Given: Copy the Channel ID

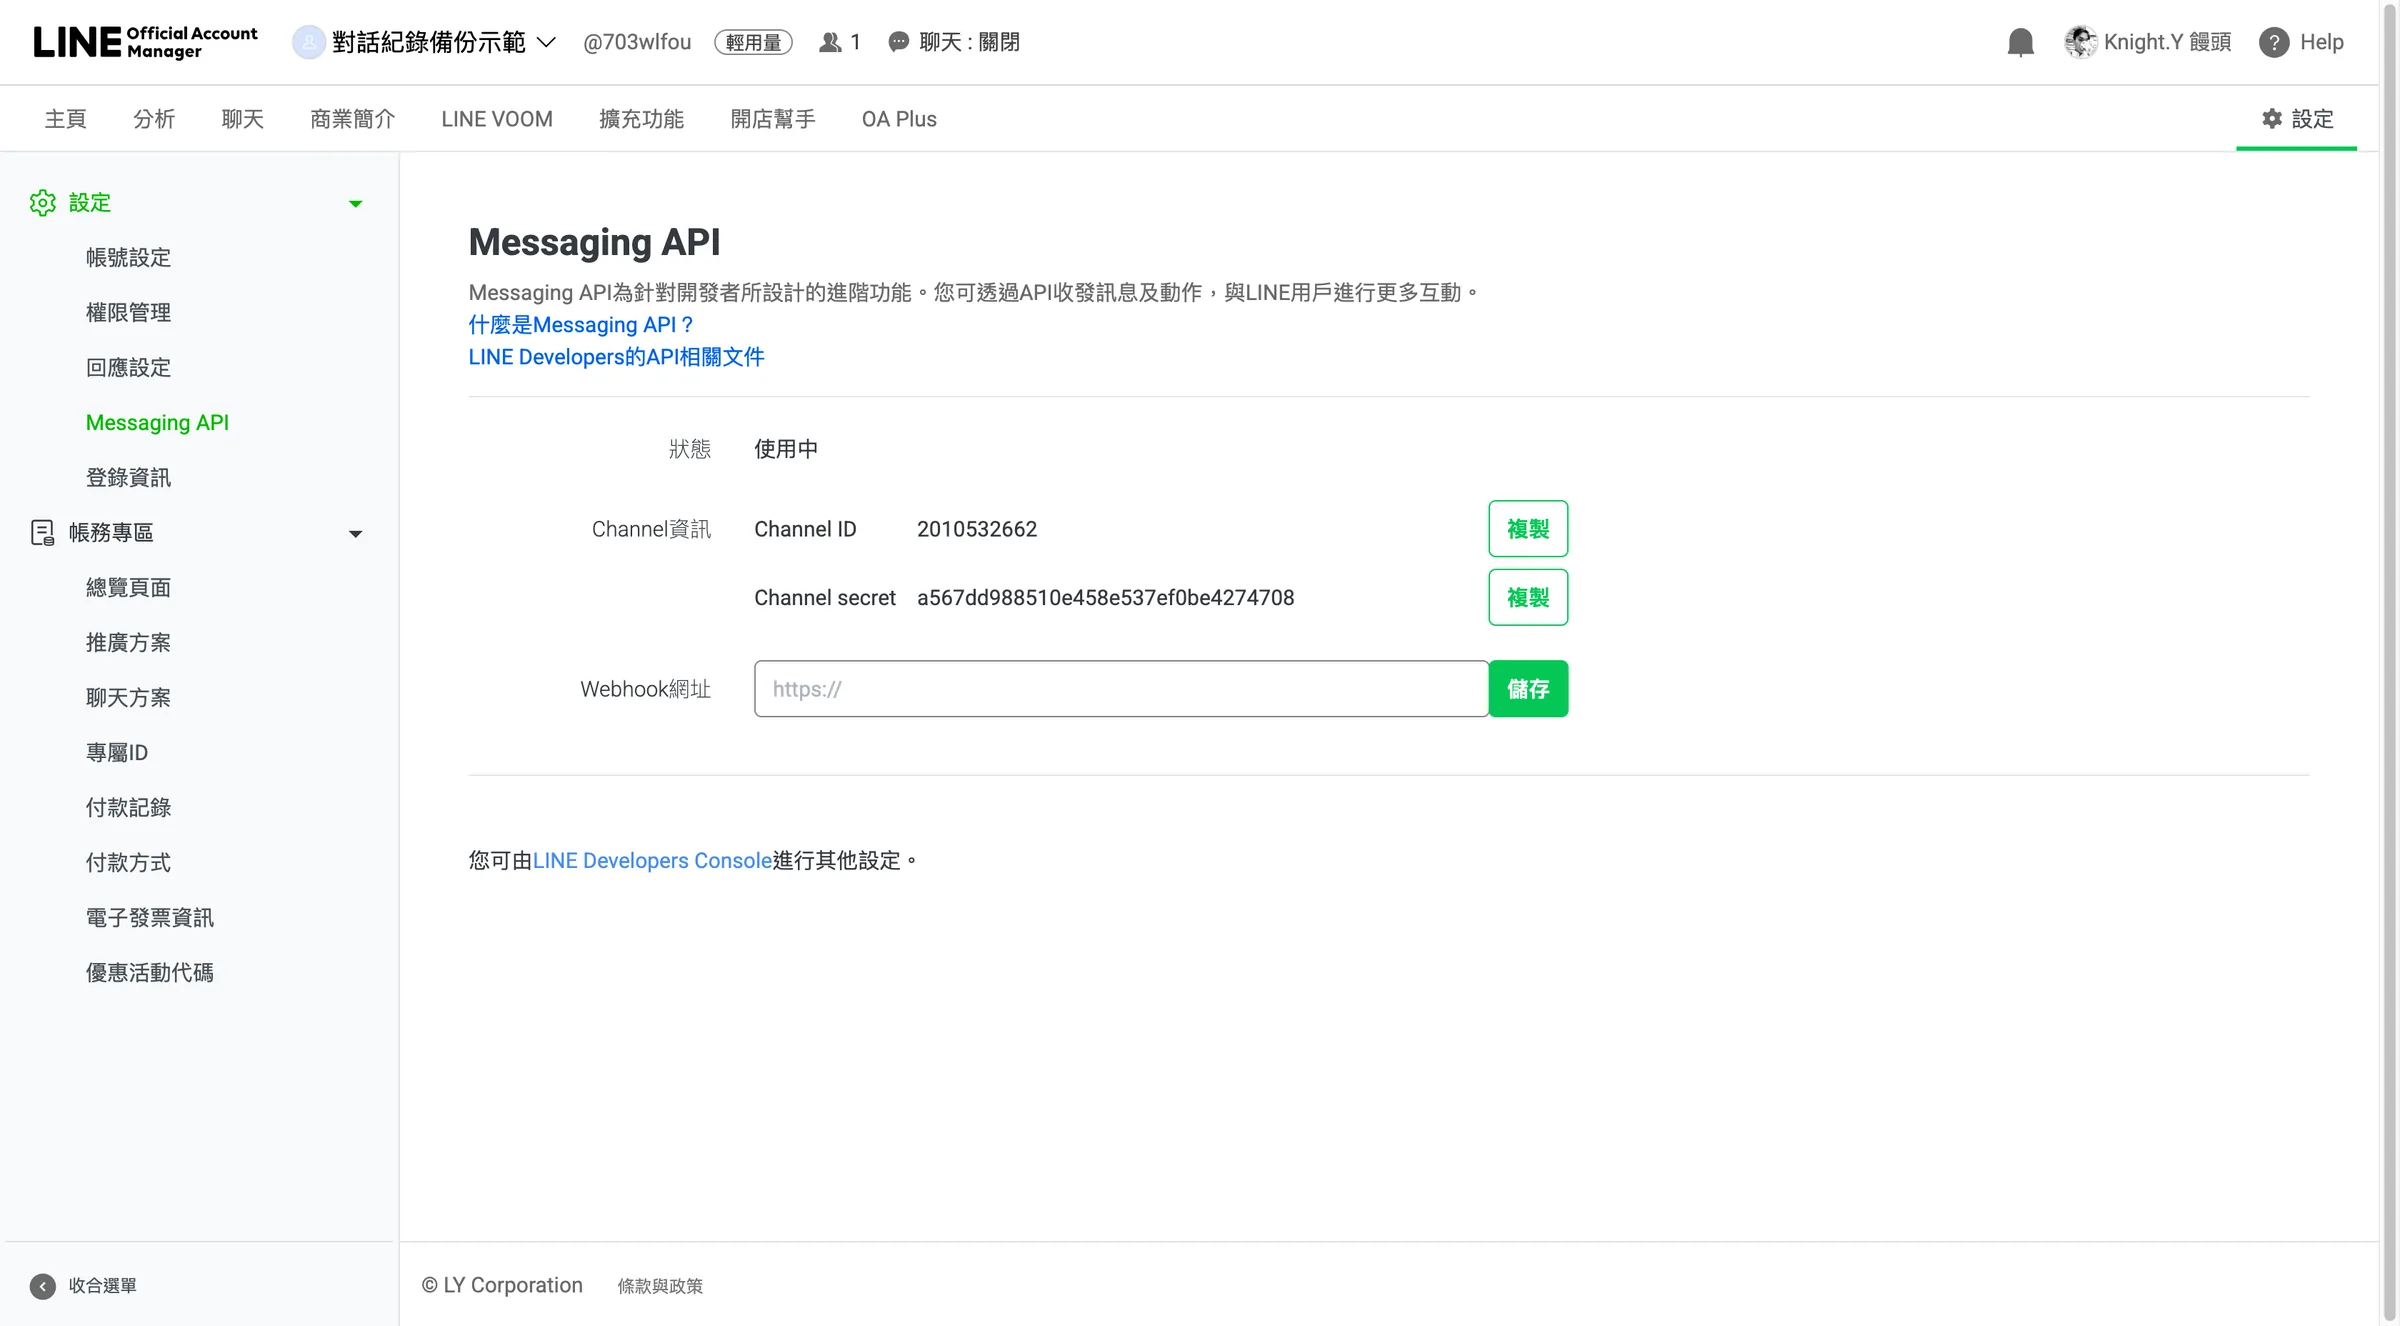Looking at the screenshot, I should pos(1528,529).
